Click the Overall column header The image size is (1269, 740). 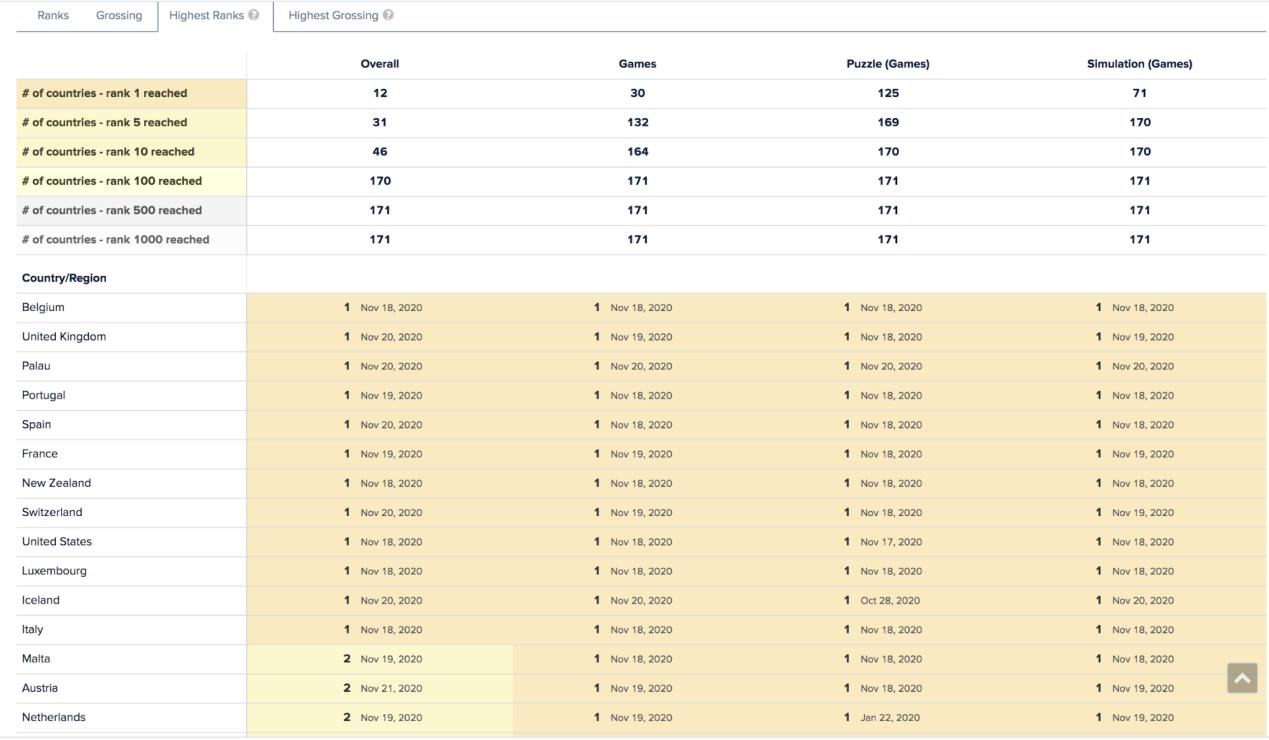(x=380, y=64)
